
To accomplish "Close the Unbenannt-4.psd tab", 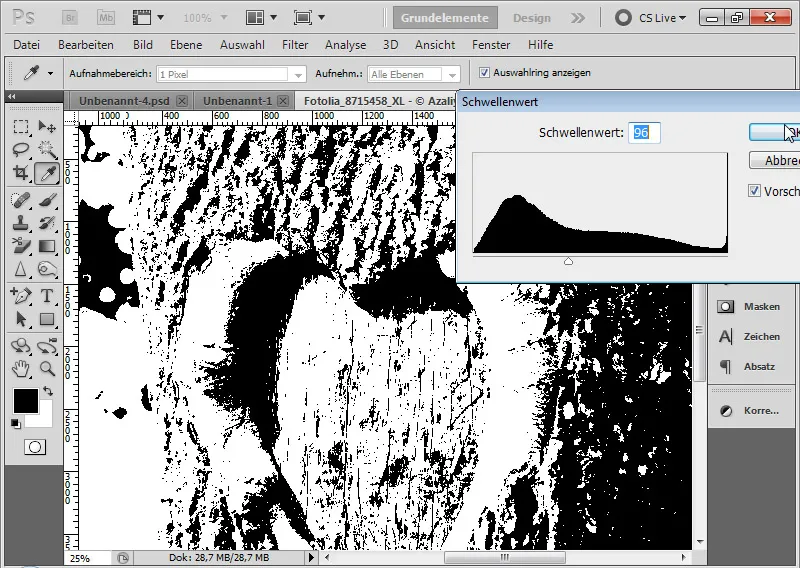I will (182, 101).
